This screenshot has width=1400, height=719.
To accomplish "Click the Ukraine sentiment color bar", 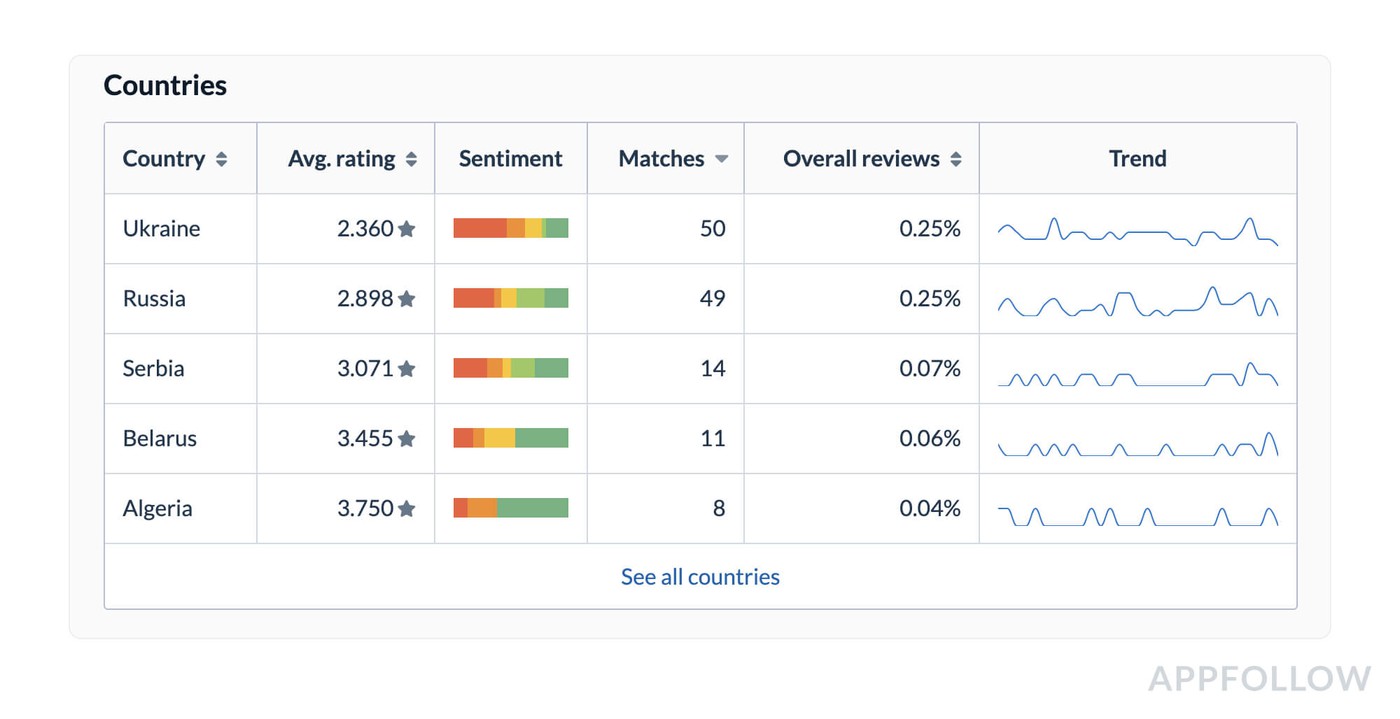I will tap(510, 228).
